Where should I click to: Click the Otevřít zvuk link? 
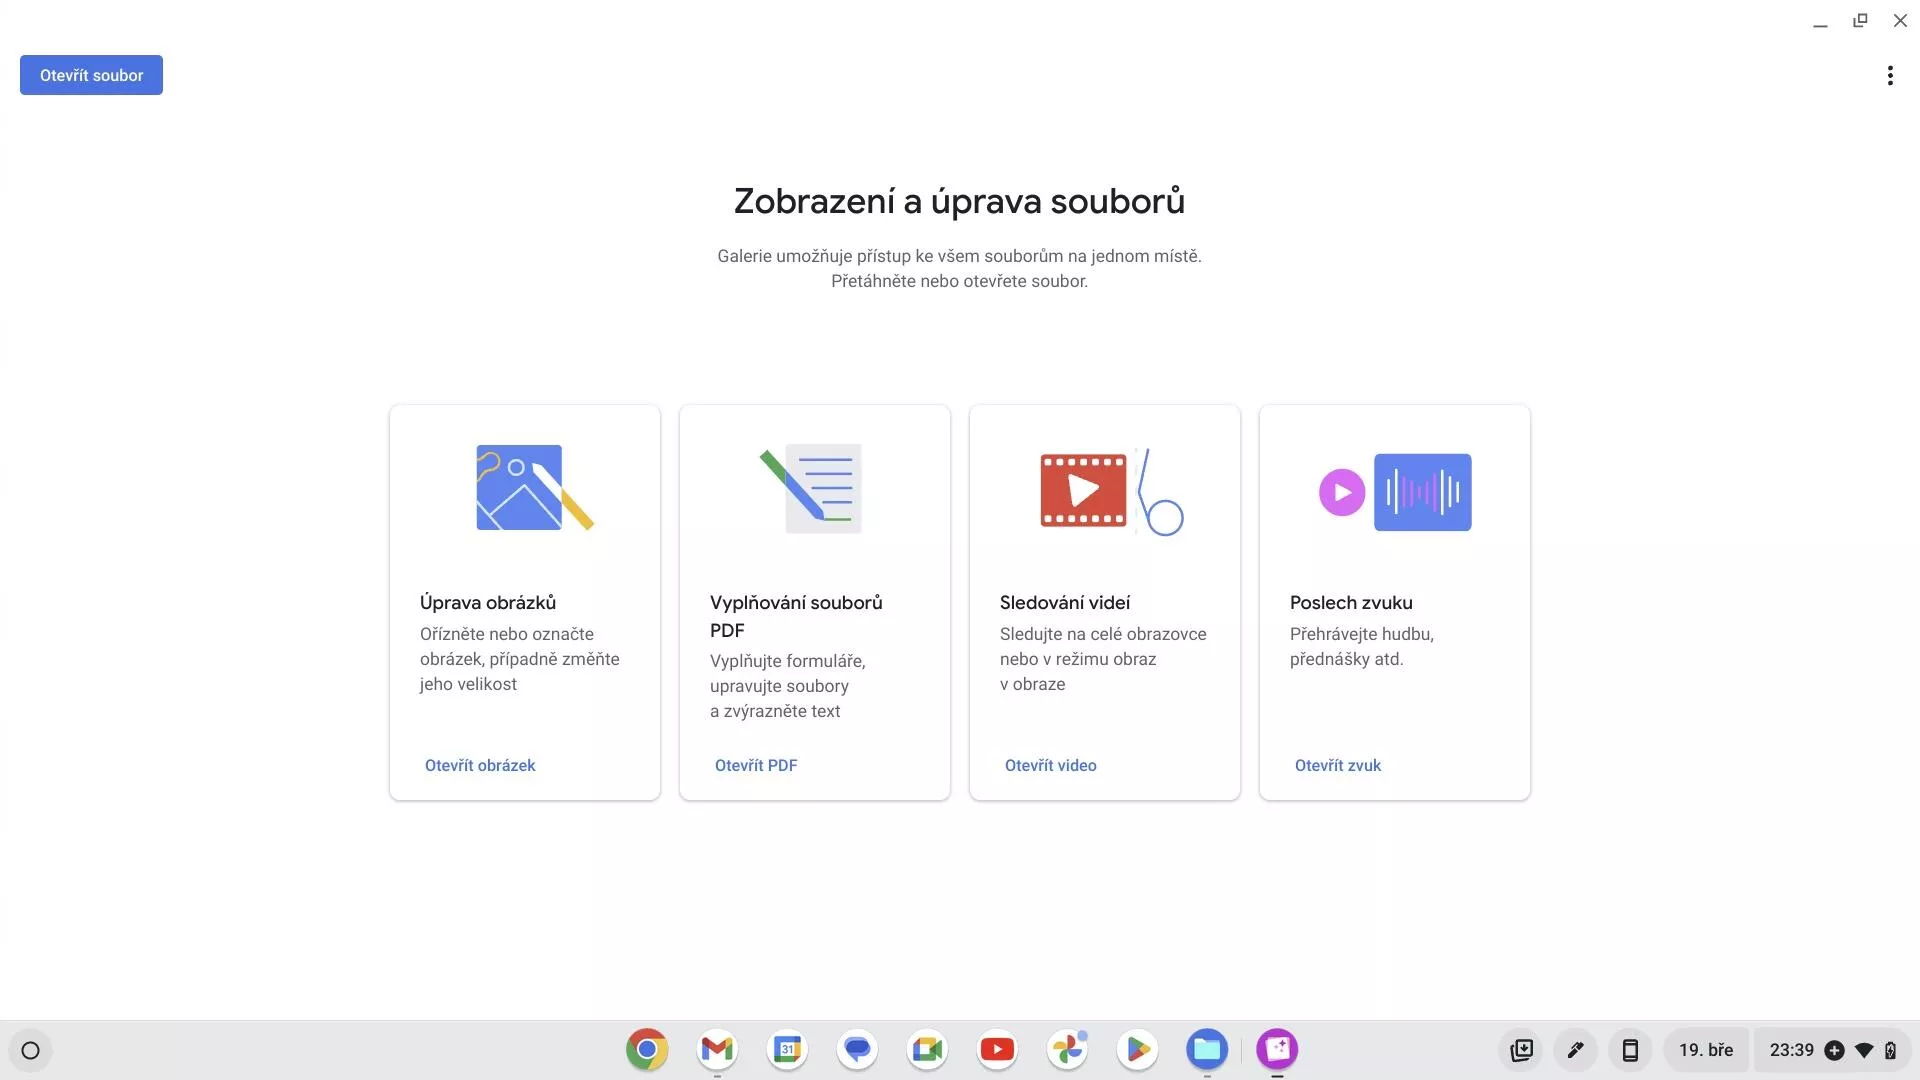(1337, 765)
